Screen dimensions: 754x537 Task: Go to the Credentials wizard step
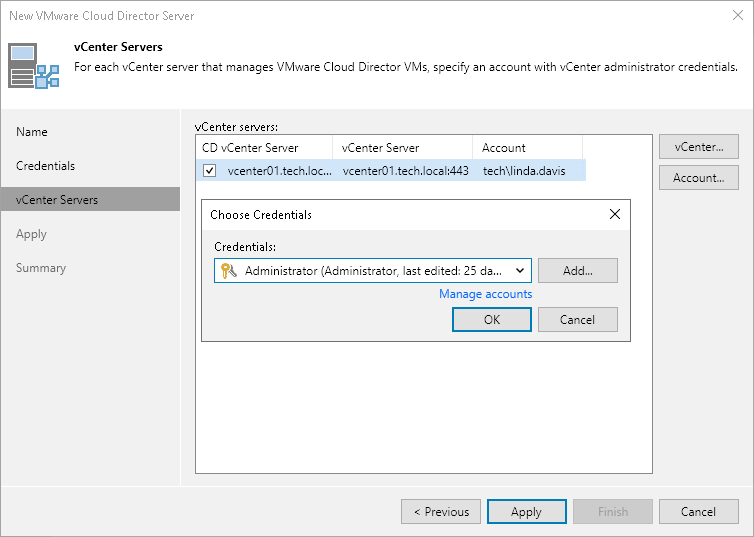[x=46, y=166]
